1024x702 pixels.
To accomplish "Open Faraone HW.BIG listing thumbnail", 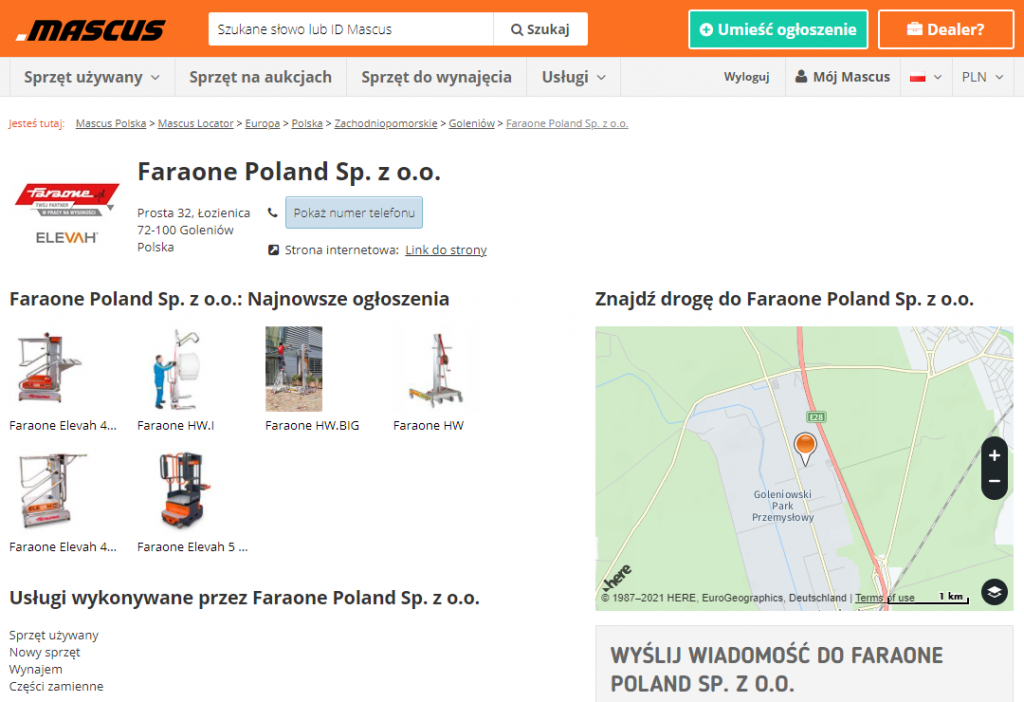I will (294, 369).
